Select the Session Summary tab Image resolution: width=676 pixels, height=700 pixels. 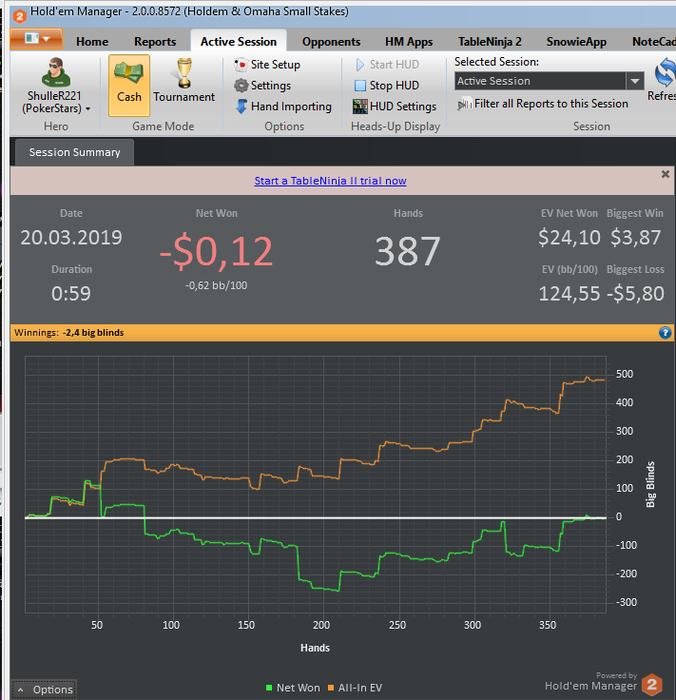point(75,152)
